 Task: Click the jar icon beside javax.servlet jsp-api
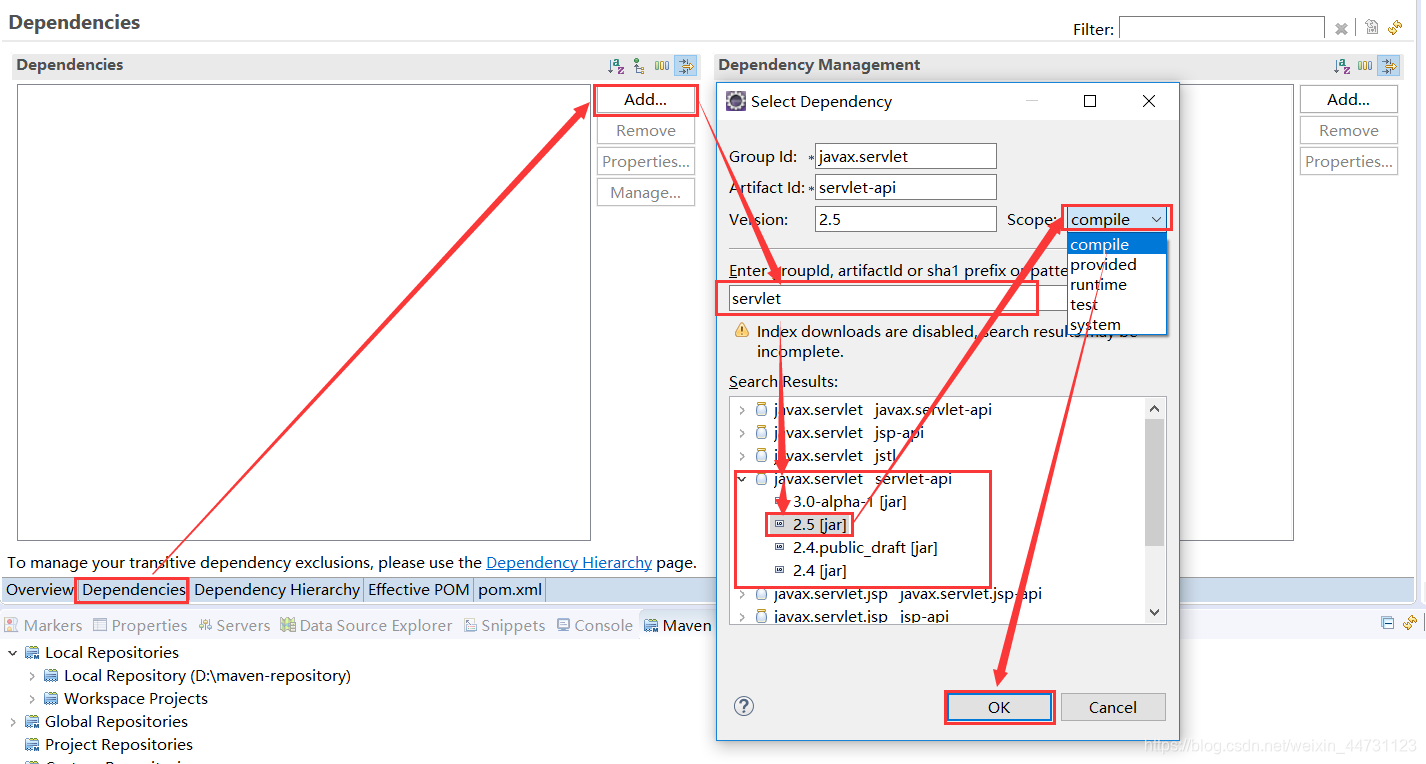click(762, 432)
